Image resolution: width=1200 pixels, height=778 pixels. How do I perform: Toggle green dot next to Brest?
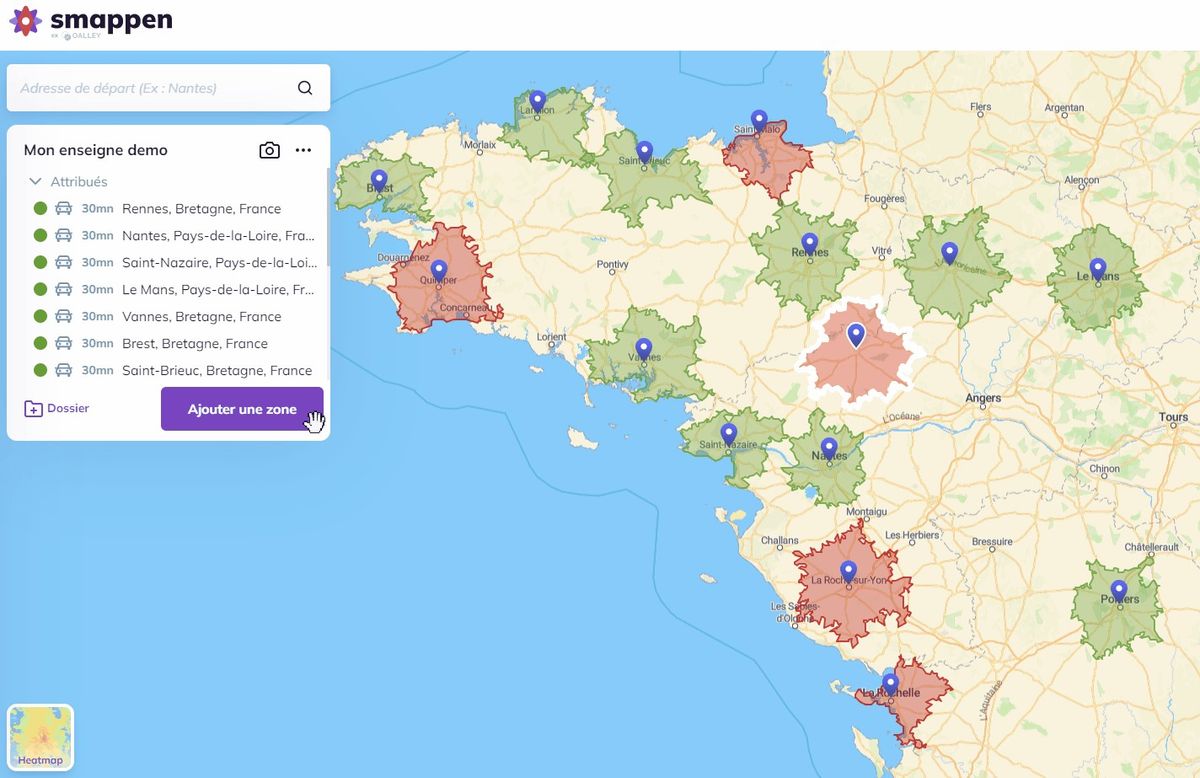(x=40, y=344)
